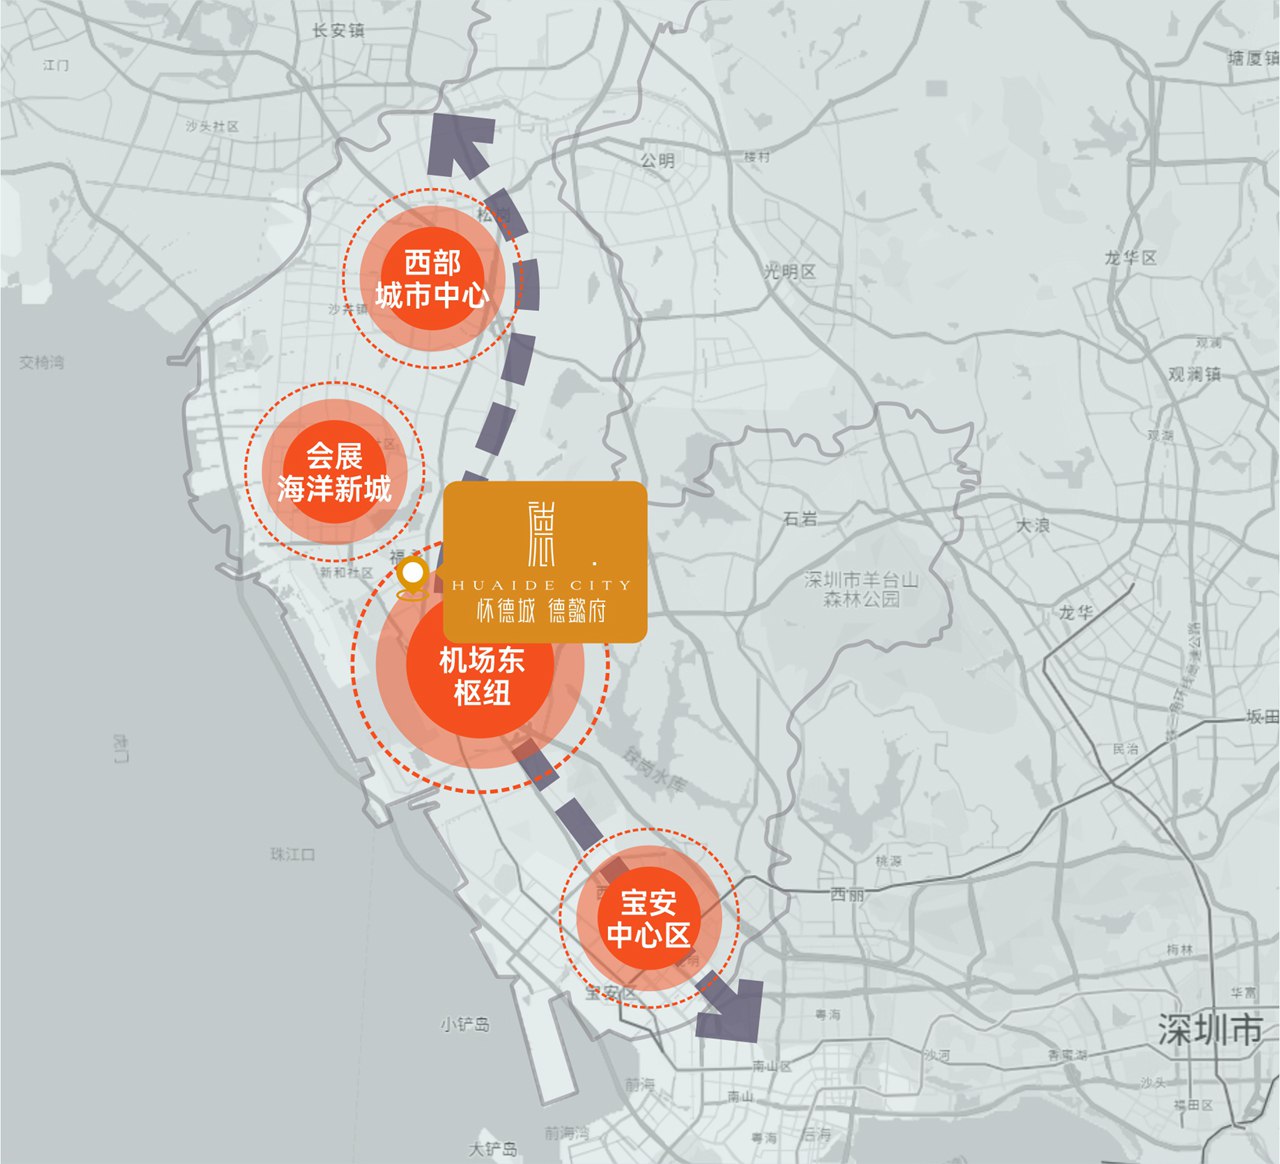Image resolution: width=1280 pixels, height=1164 pixels.
Task: Click the 观澜镇 town label
Action: (x=1194, y=374)
